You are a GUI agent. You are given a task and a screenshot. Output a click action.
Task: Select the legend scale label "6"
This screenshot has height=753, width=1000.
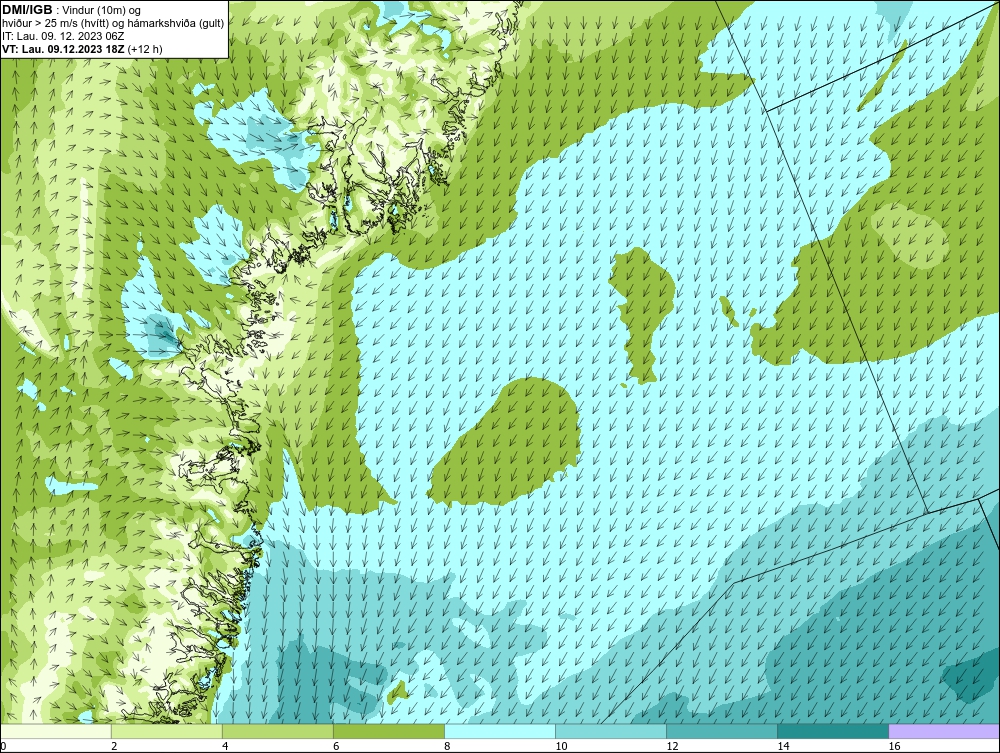(336, 746)
